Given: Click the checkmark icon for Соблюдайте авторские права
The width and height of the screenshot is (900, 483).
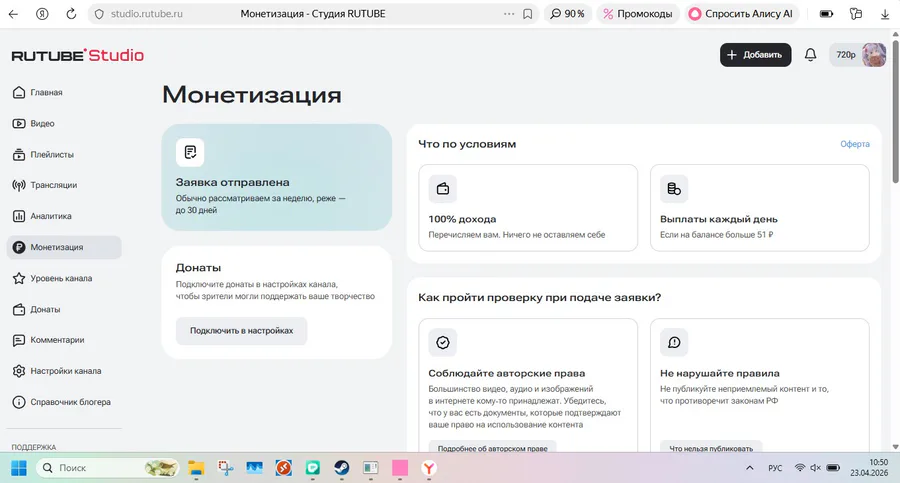Looking at the screenshot, I should [443, 343].
